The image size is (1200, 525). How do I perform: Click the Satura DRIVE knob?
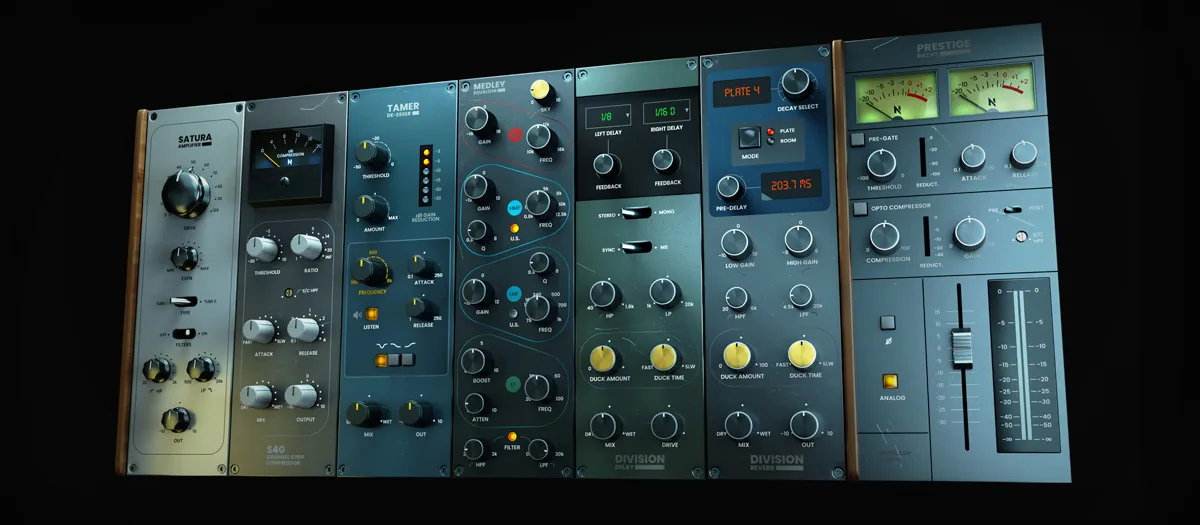pyautogui.click(x=185, y=193)
